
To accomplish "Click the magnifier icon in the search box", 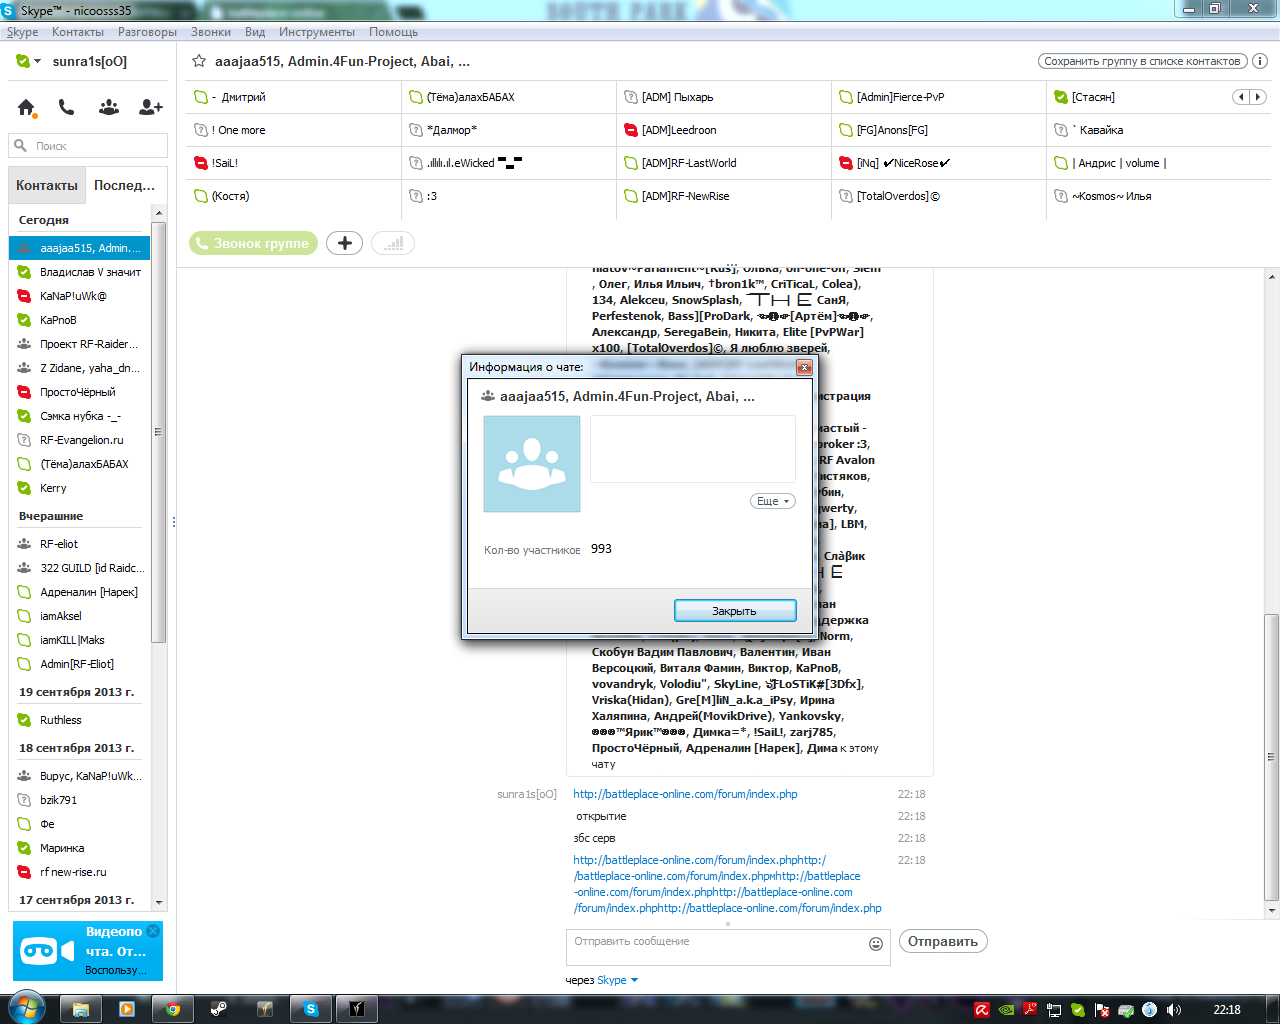I will coord(20,146).
